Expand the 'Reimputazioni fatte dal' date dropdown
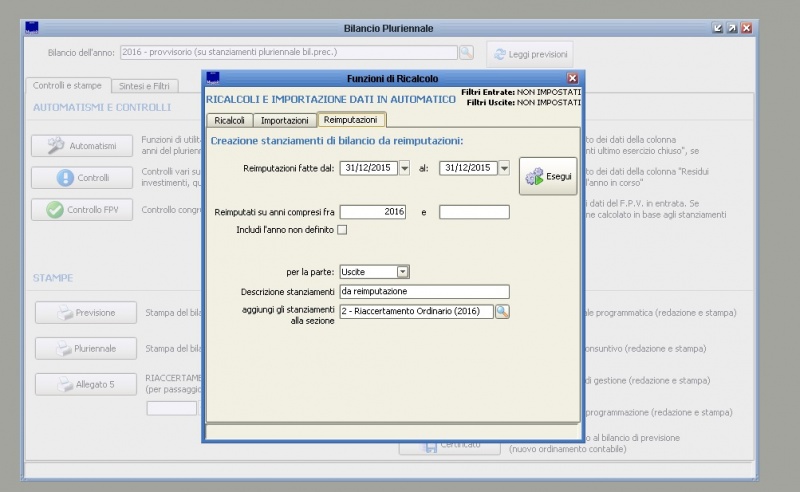The width and height of the screenshot is (800, 492). [x=405, y=168]
